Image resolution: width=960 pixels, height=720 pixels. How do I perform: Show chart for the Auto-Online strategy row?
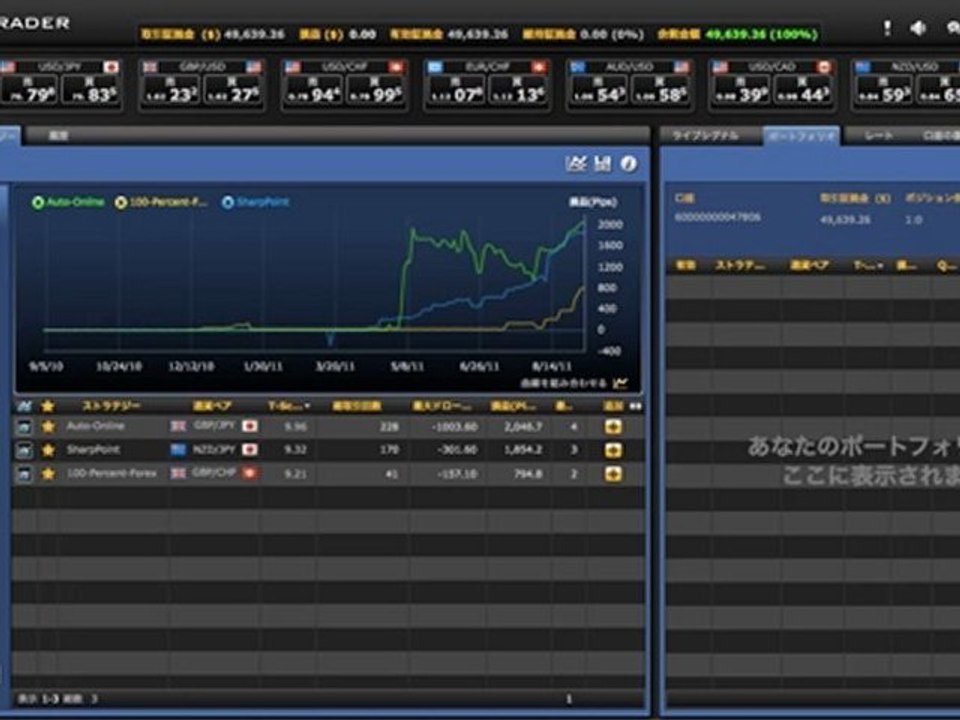coord(24,427)
